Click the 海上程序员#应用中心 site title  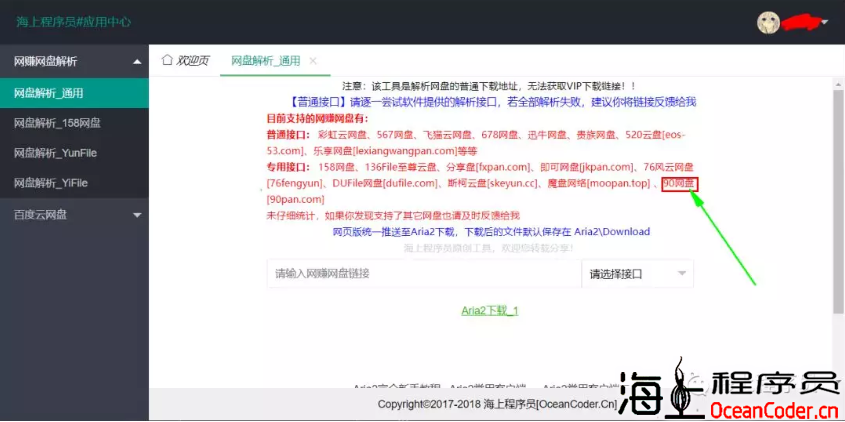[x=73, y=22]
